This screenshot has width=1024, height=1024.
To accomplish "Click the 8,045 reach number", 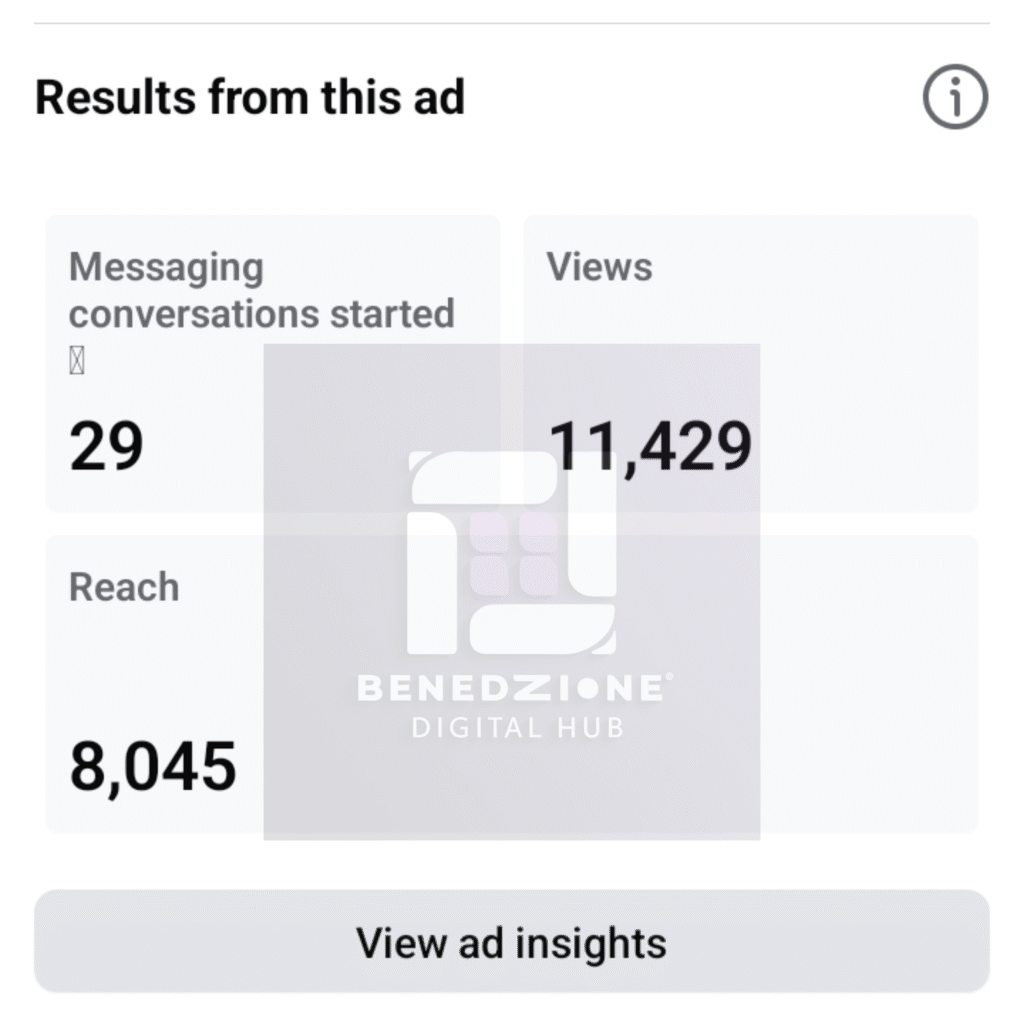I will (x=153, y=767).
